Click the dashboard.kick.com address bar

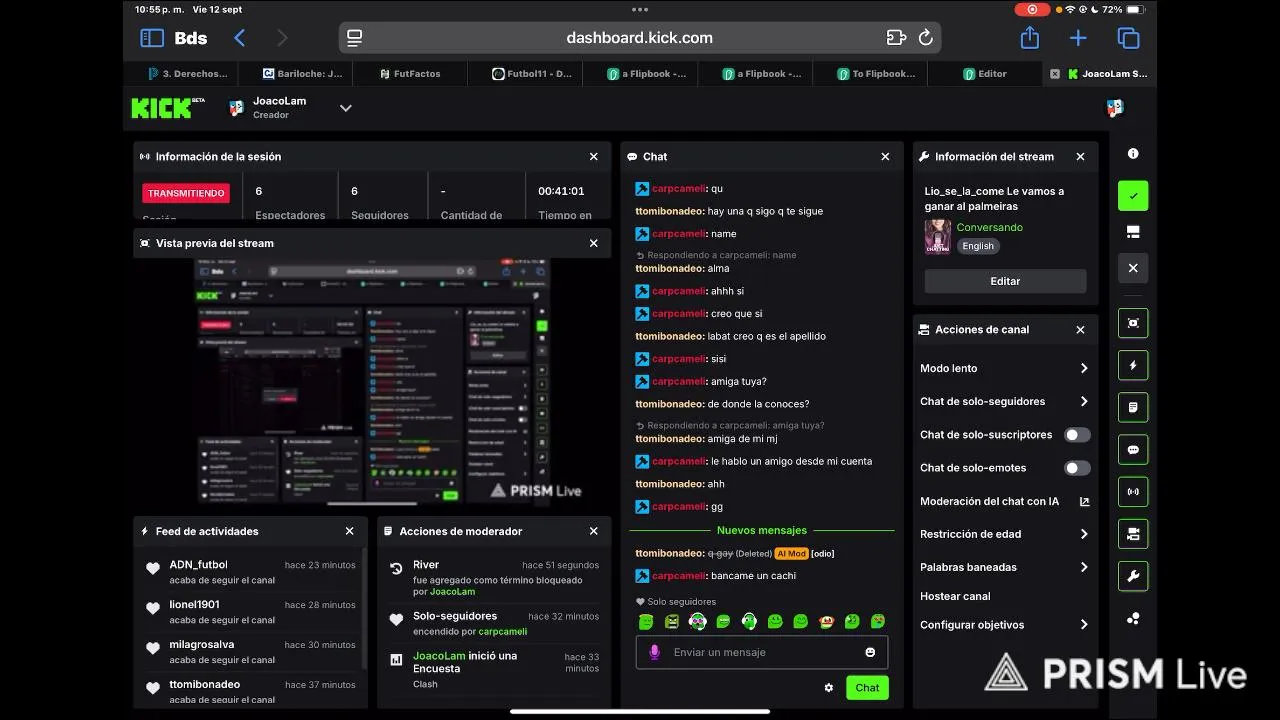pos(640,38)
